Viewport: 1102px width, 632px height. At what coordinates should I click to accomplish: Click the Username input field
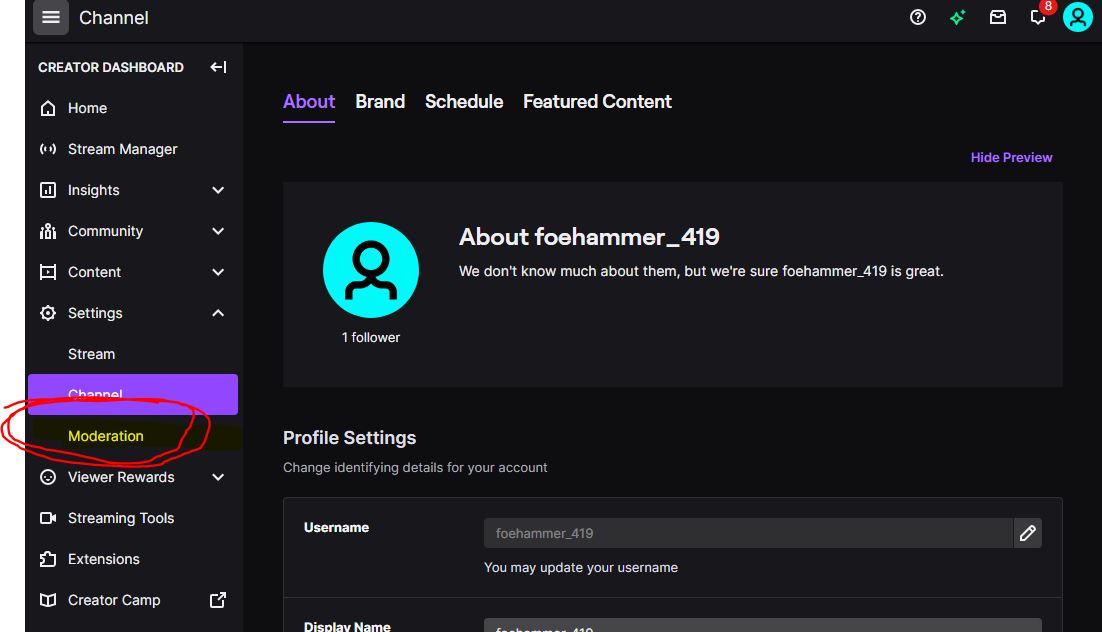coord(748,533)
